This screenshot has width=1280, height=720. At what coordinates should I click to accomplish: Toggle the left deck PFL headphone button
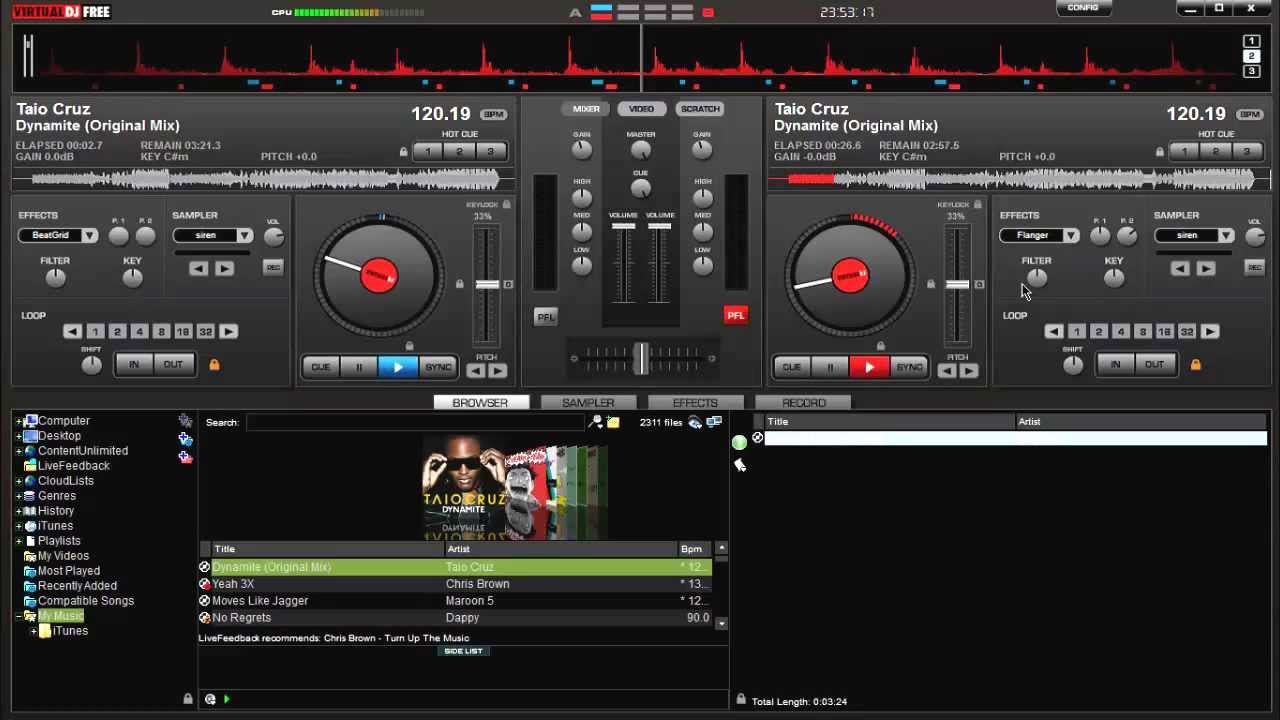point(545,316)
